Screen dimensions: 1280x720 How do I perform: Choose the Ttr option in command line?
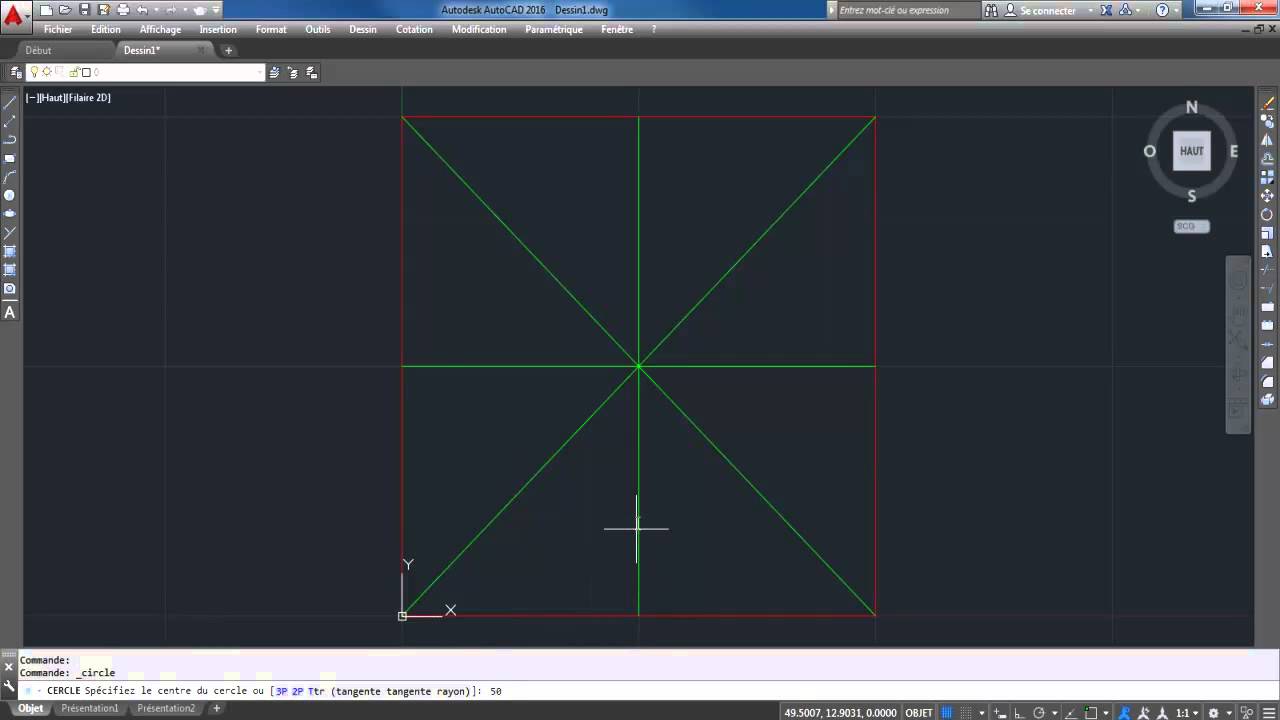tap(316, 691)
